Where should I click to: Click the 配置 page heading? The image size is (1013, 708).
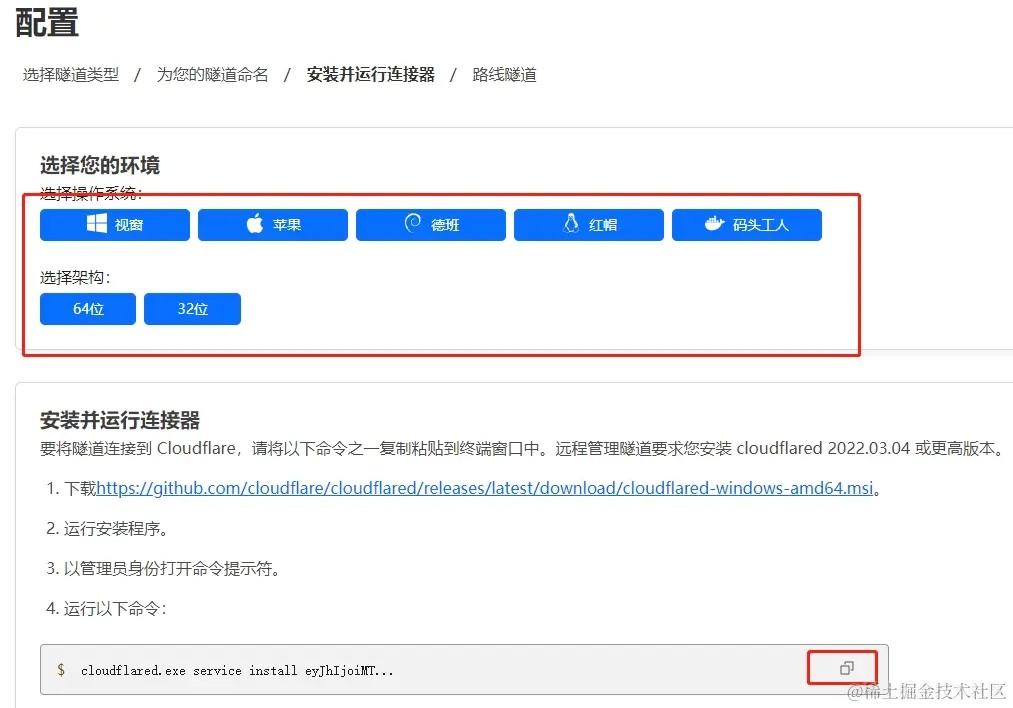point(47,23)
